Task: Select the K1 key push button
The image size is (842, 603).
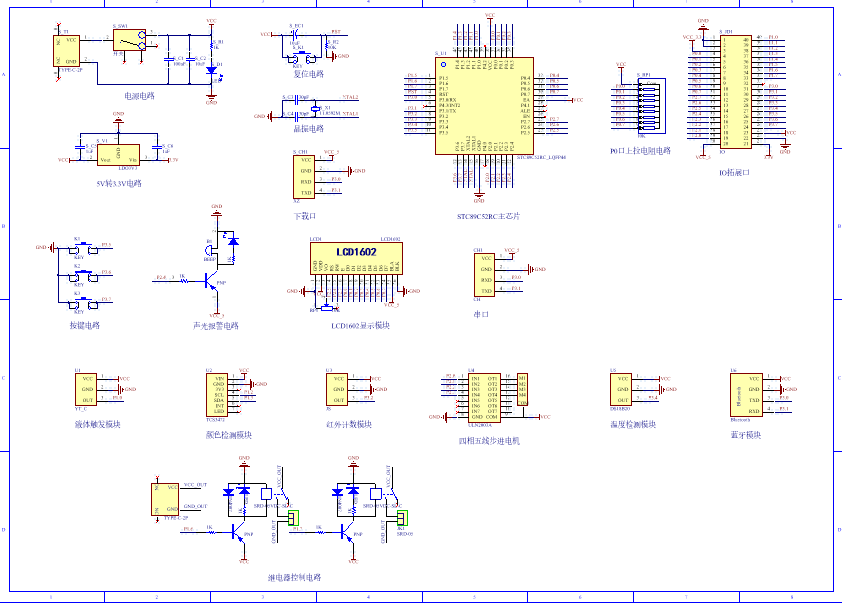Action: point(82,249)
